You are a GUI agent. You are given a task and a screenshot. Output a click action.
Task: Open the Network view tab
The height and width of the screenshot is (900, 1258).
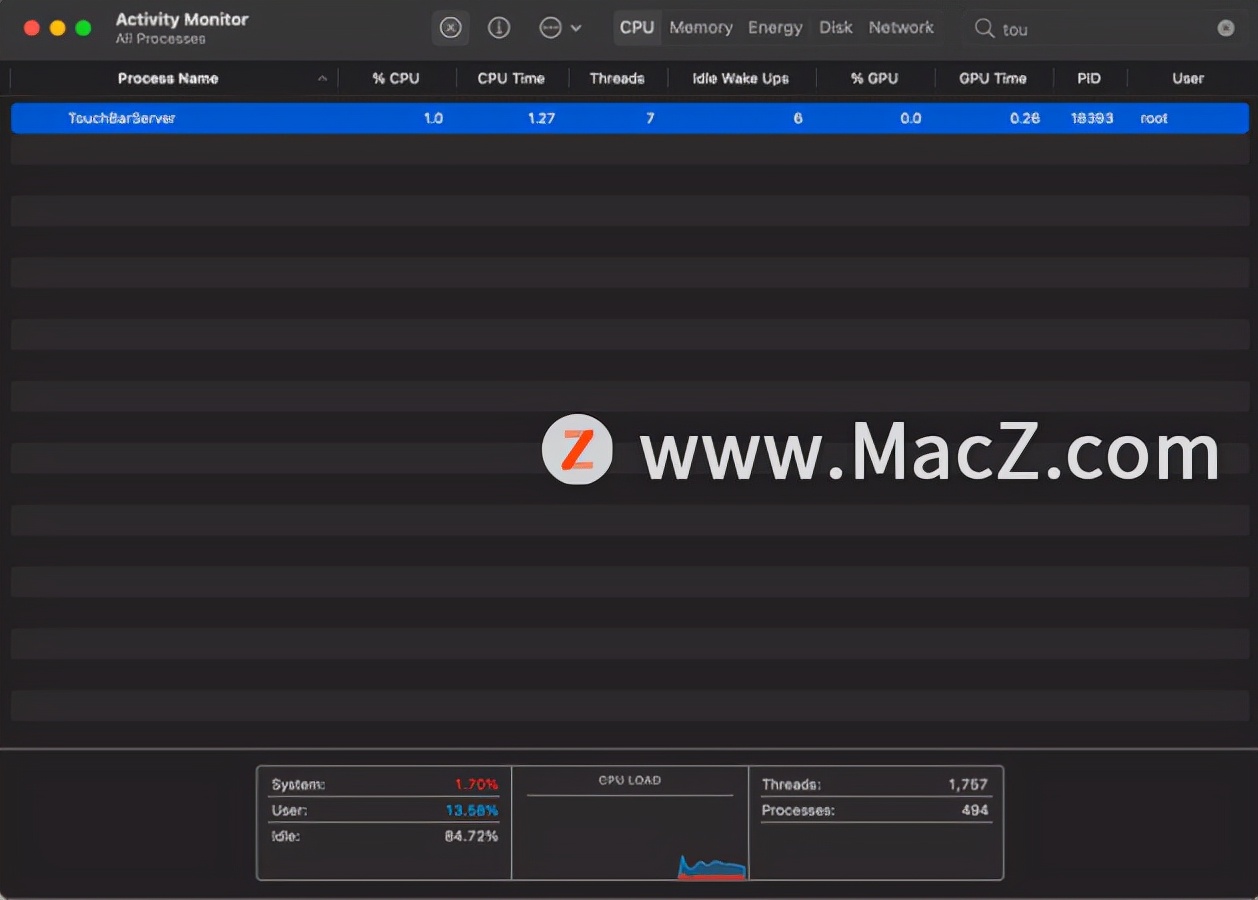tap(901, 27)
